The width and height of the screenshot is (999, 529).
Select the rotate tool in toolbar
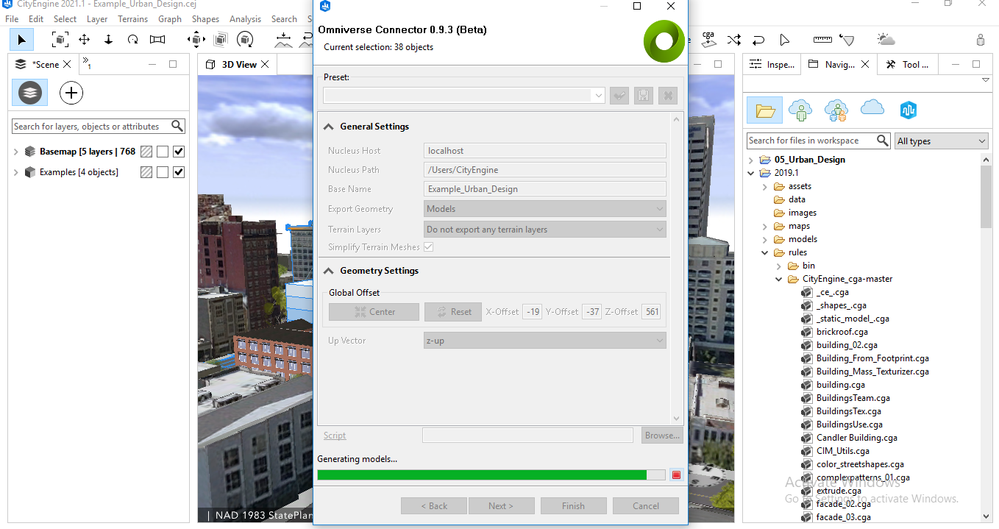[133, 40]
